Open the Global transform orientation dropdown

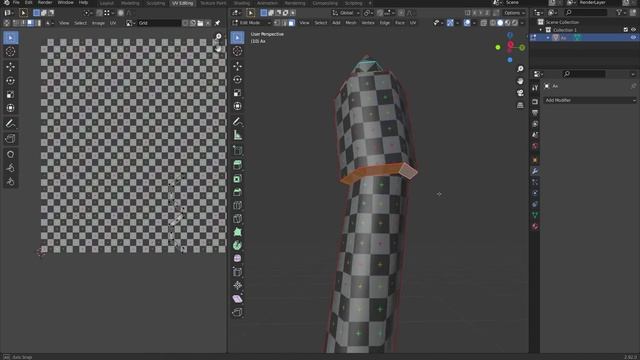(x=346, y=13)
